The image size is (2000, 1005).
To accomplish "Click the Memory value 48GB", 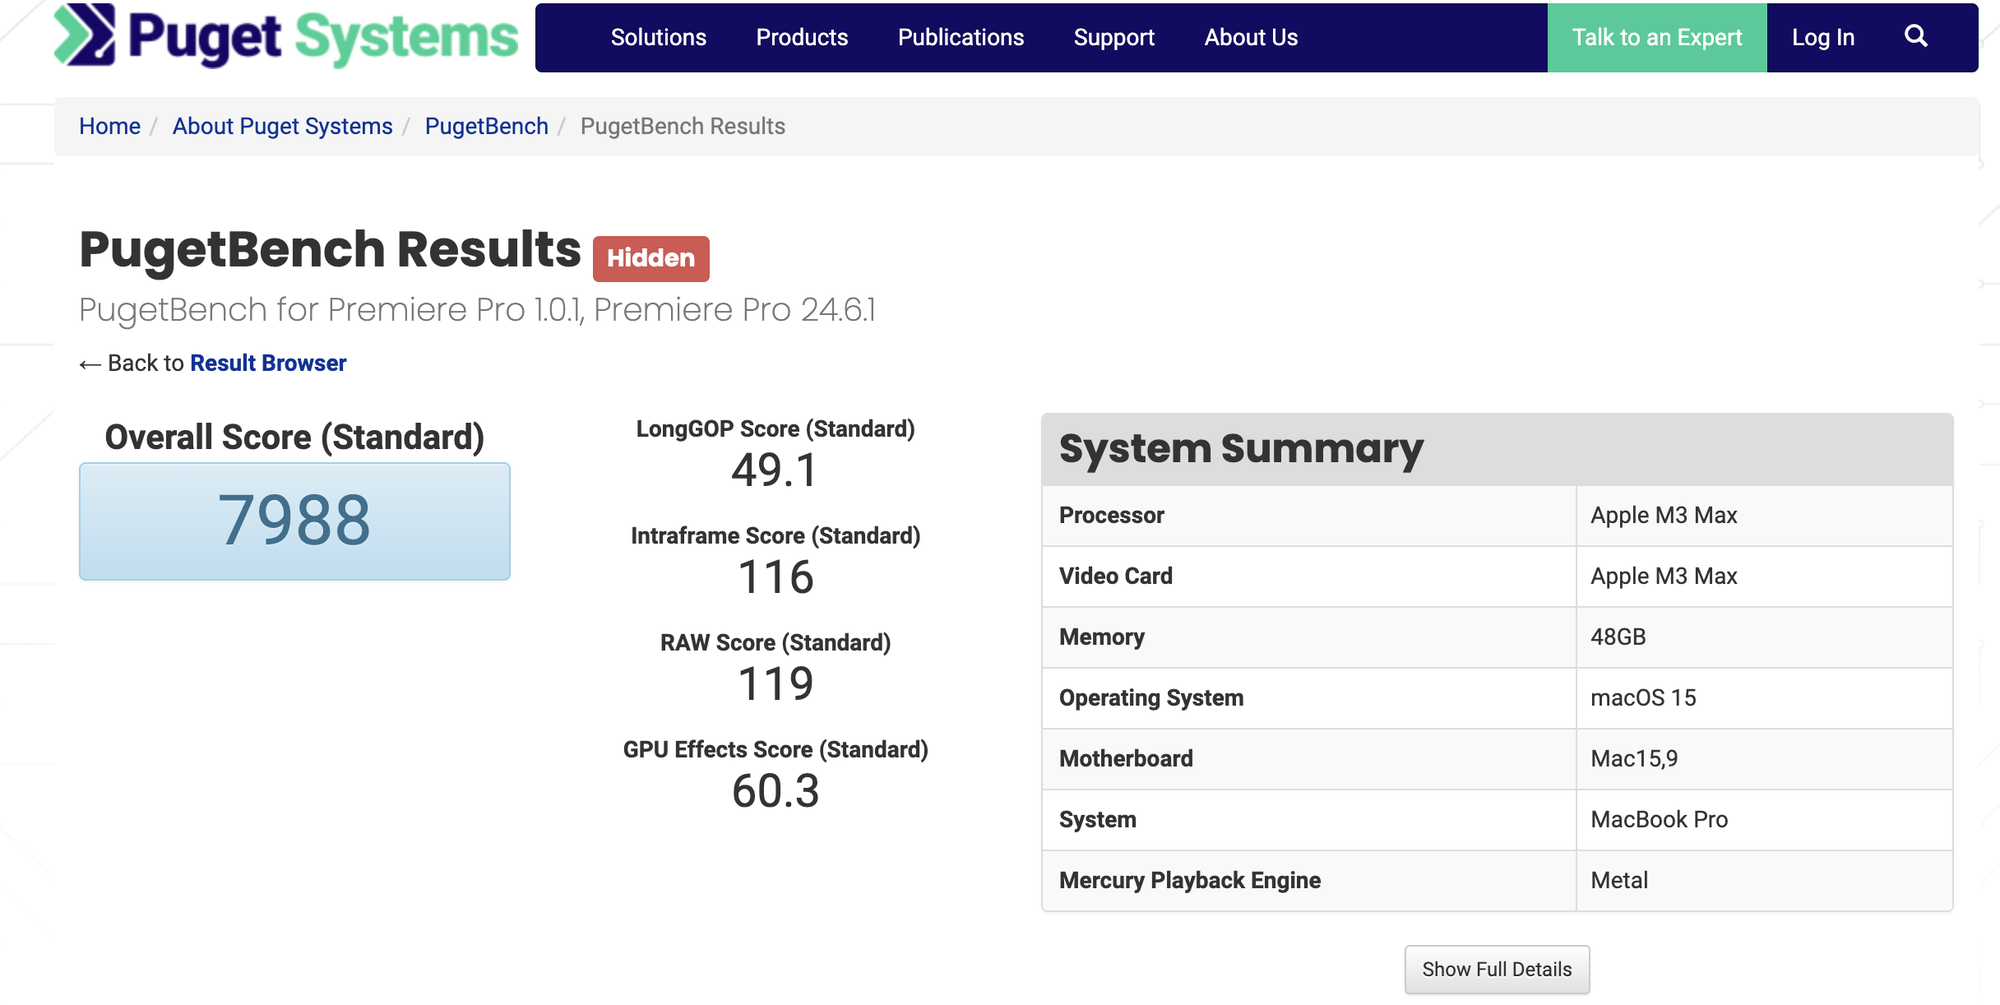I will pyautogui.click(x=1618, y=637).
